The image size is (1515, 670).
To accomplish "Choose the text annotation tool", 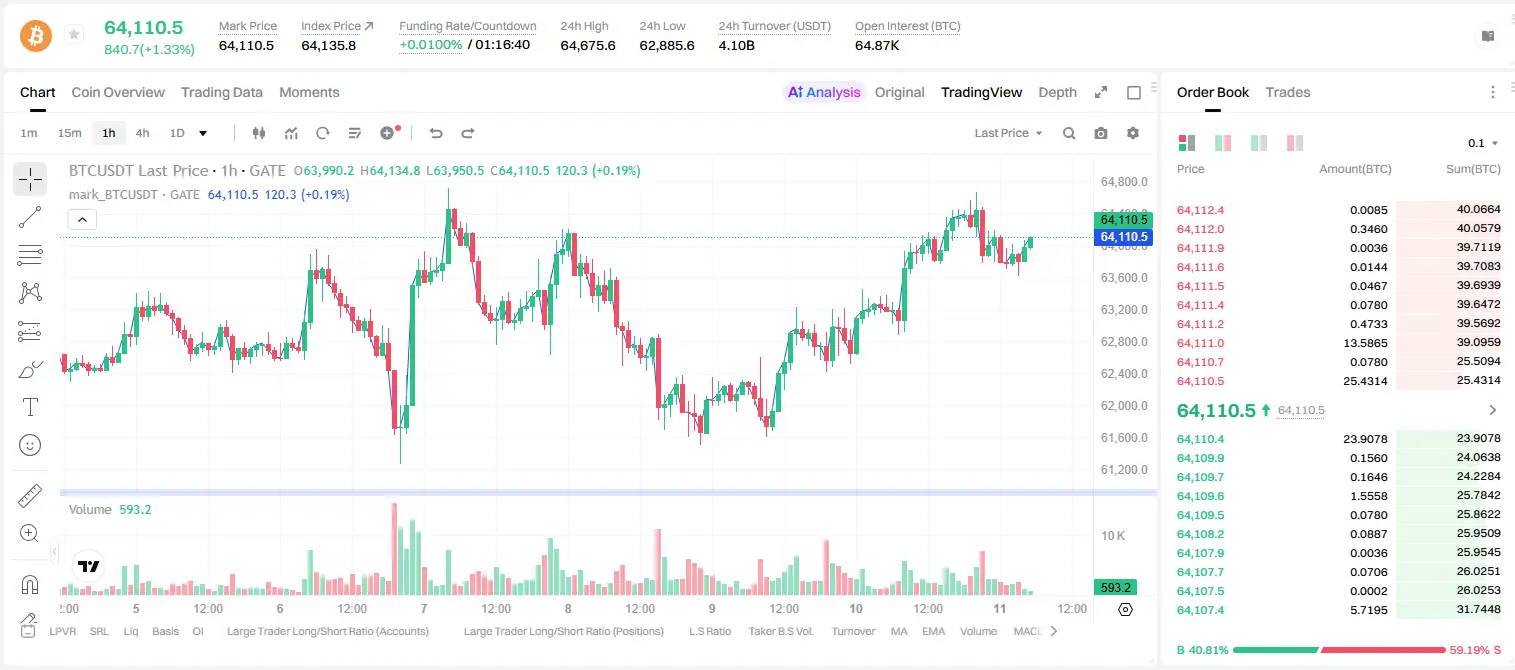I will point(30,407).
